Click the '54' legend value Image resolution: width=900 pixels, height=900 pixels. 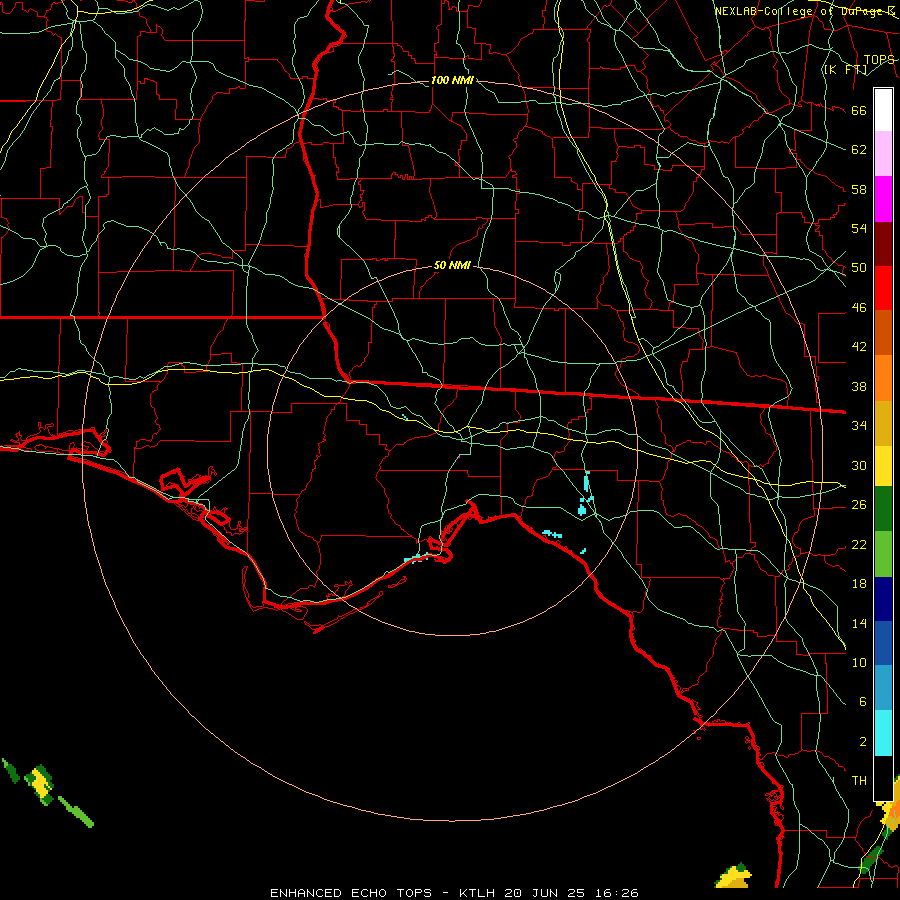pos(859,228)
